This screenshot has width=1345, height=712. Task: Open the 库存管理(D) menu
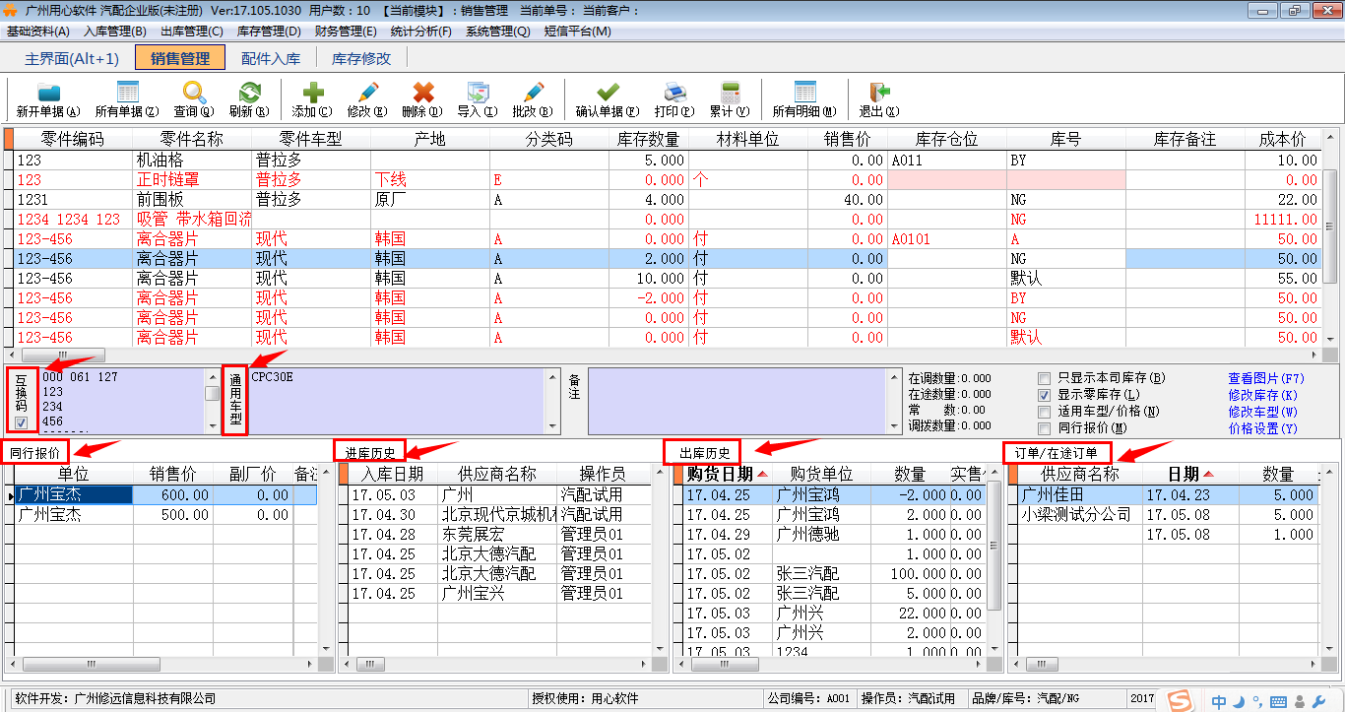point(268,31)
